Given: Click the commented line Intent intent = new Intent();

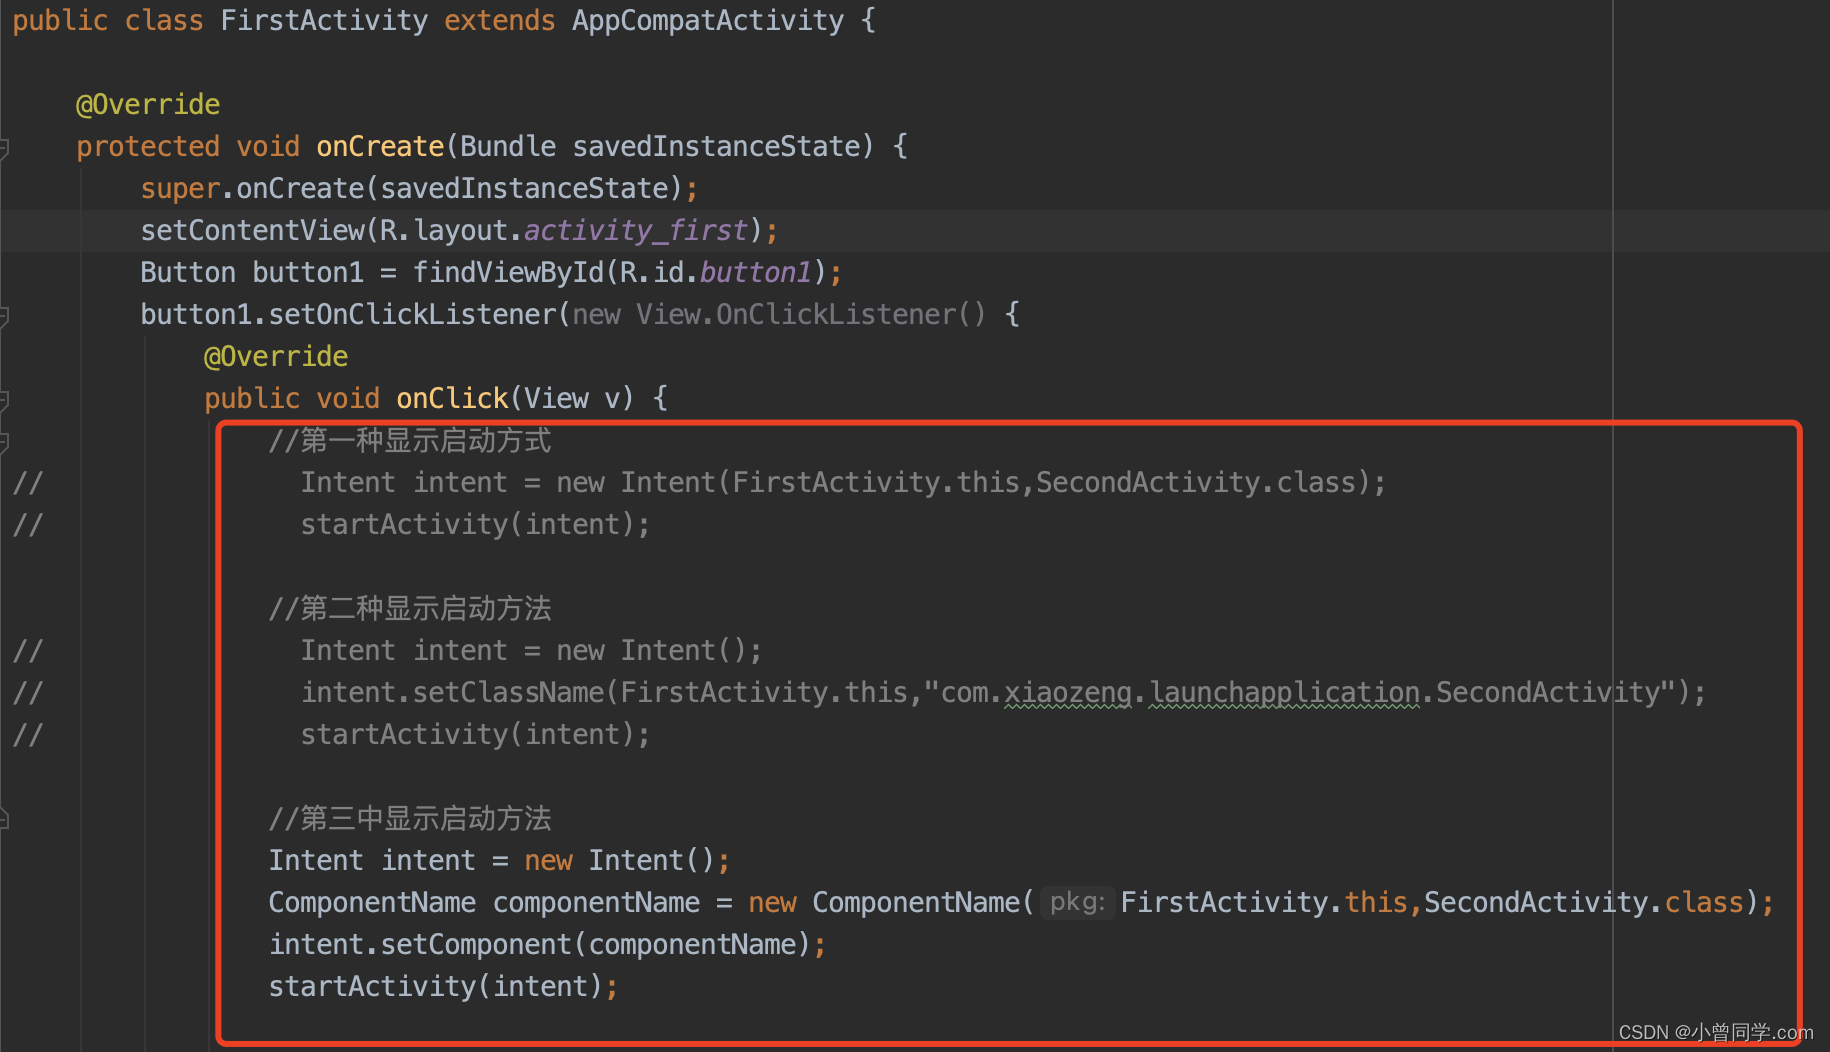Looking at the screenshot, I should tap(532, 650).
